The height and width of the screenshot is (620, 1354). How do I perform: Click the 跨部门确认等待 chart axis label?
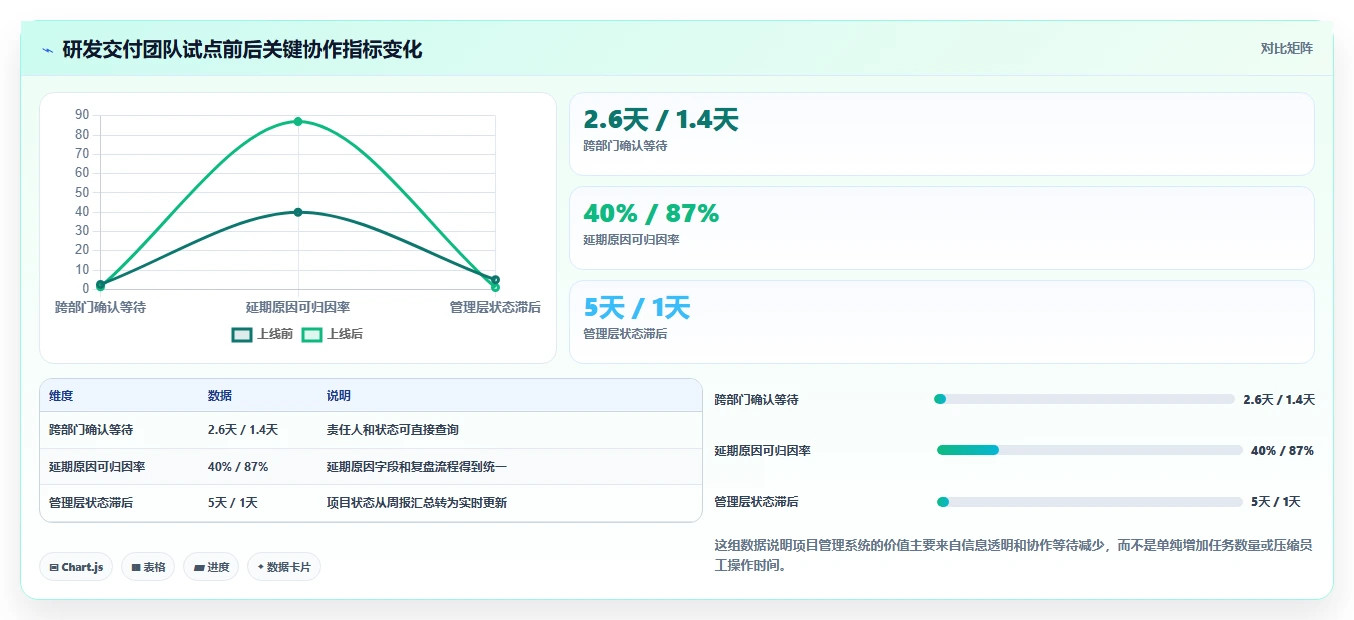tap(100, 307)
